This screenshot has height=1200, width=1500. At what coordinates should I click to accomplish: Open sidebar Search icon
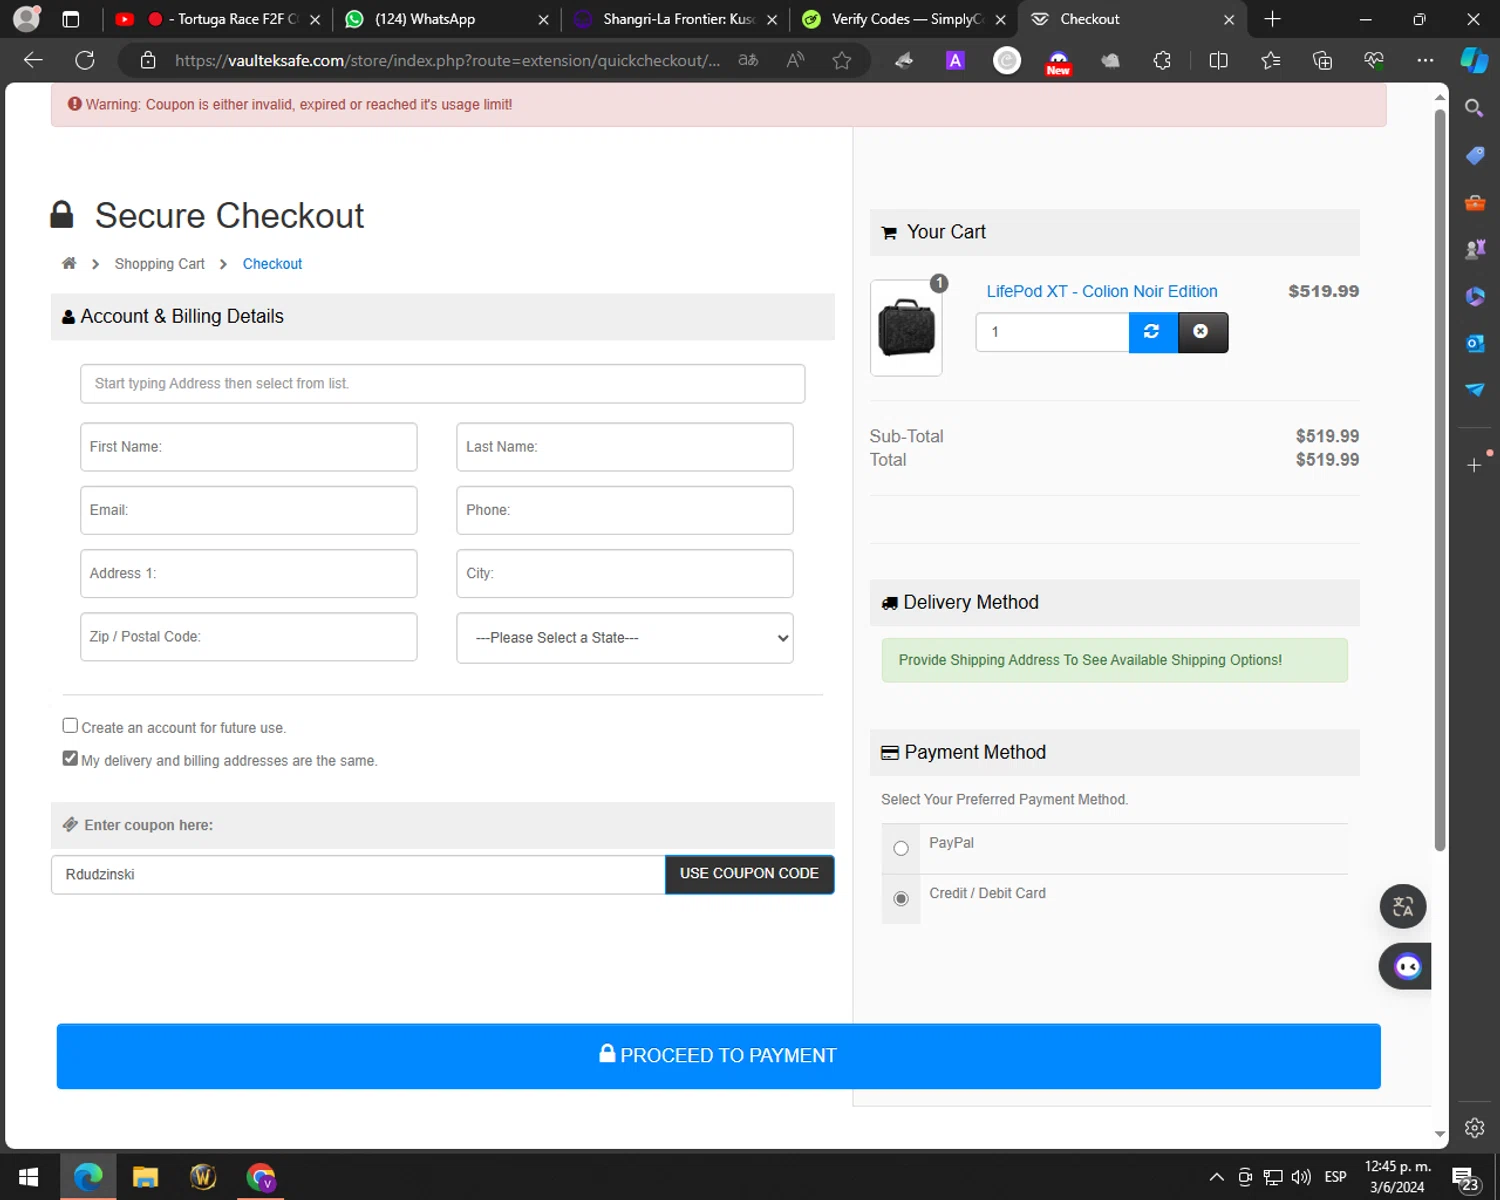[x=1474, y=108]
